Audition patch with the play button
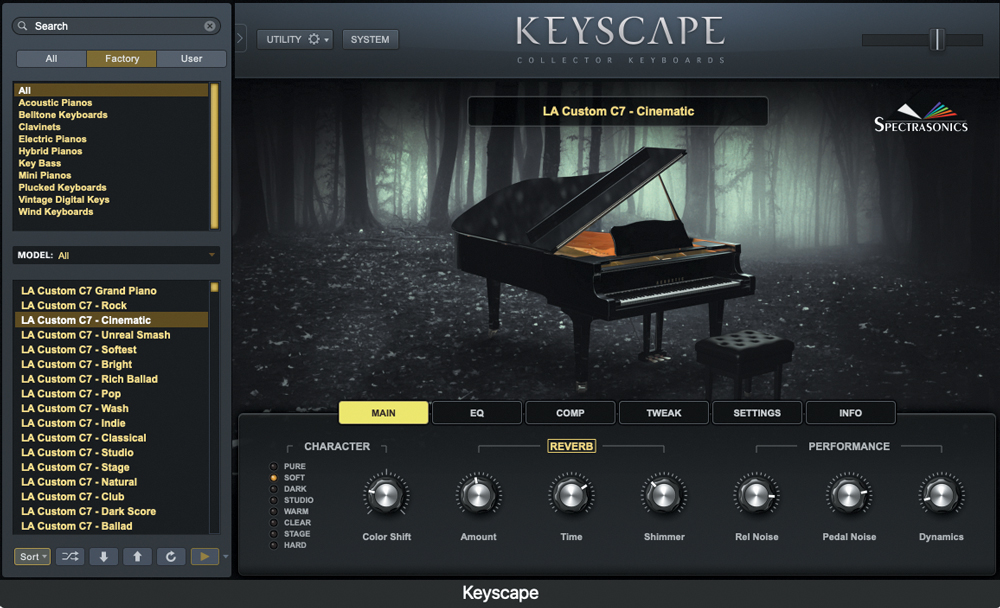The height and width of the screenshot is (608, 1000). click(x=204, y=556)
